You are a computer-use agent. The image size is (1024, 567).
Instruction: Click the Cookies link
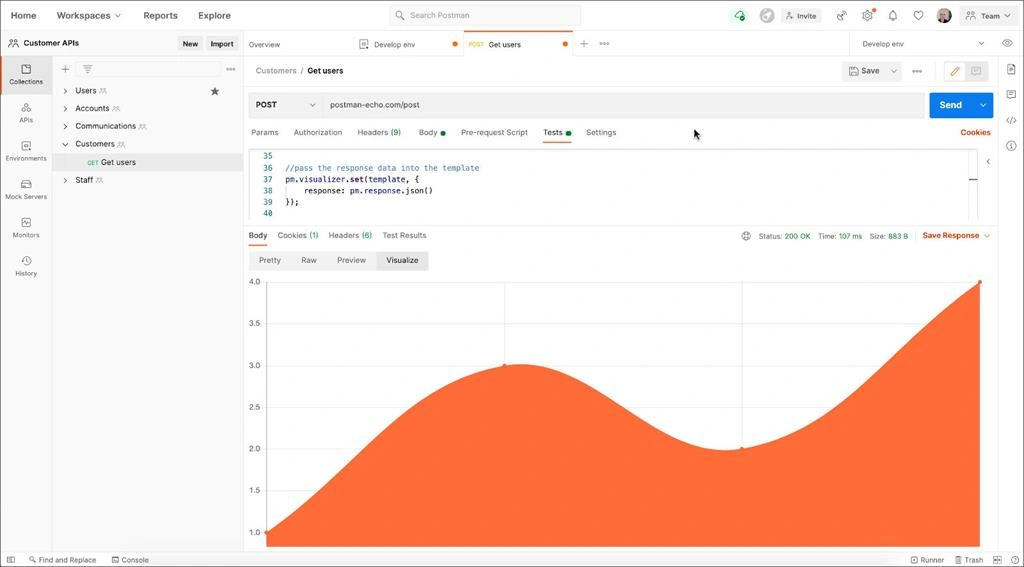click(975, 133)
